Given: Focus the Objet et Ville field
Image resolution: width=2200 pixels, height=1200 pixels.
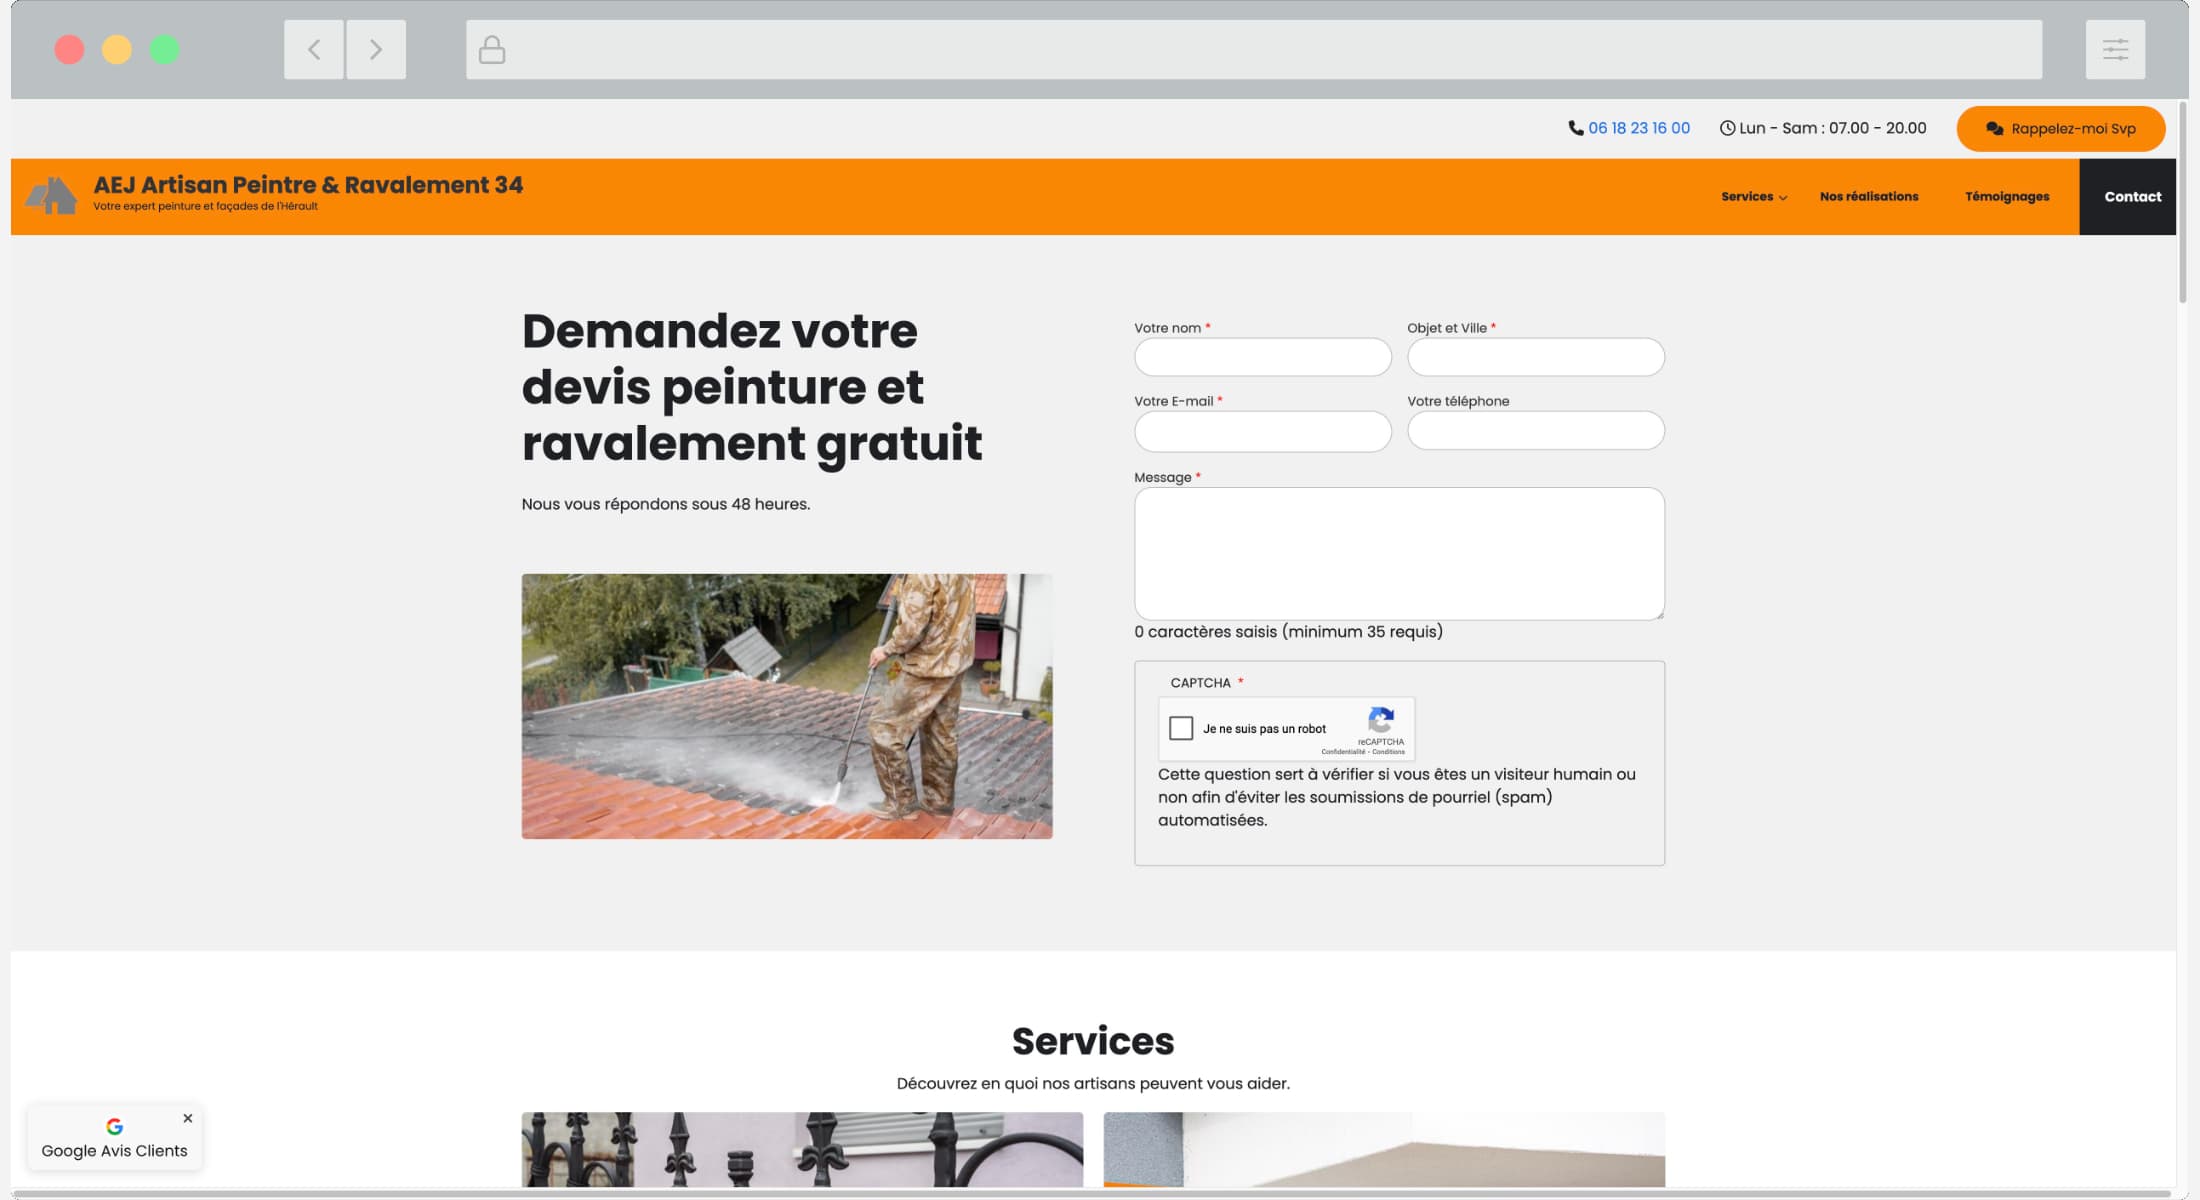Looking at the screenshot, I should (x=1535, y=357).
